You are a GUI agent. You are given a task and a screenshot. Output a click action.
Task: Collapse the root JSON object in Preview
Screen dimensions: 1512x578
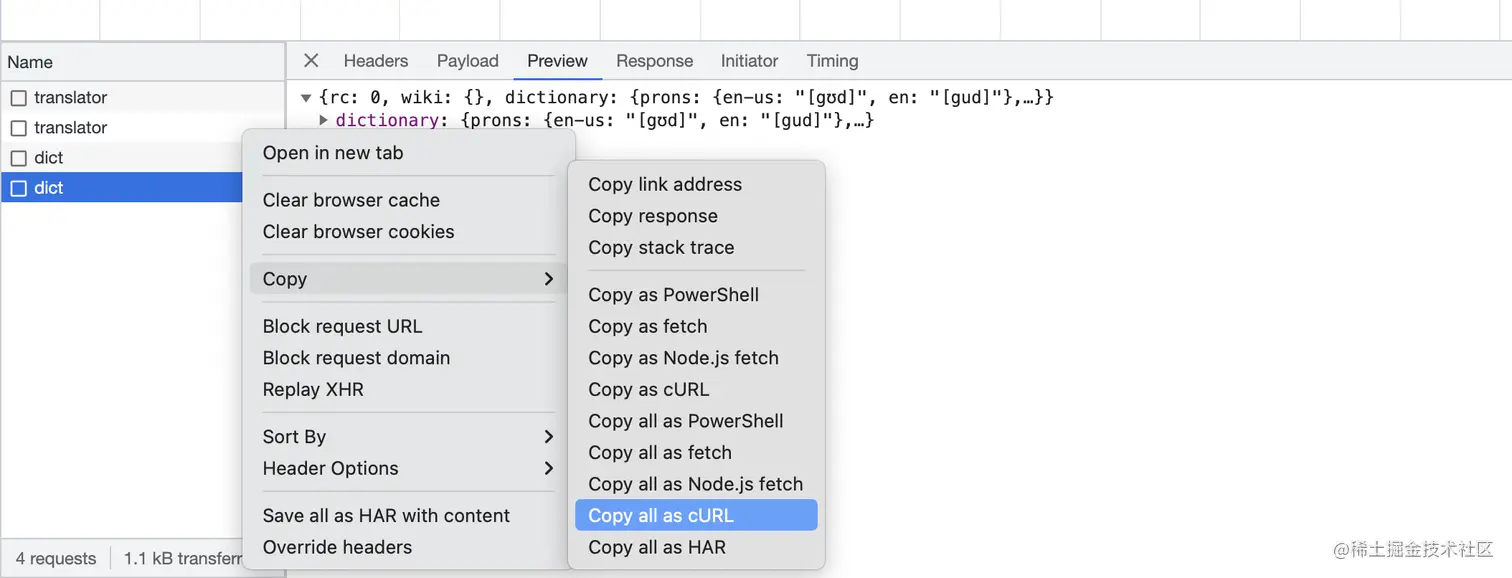click(306, 98)
